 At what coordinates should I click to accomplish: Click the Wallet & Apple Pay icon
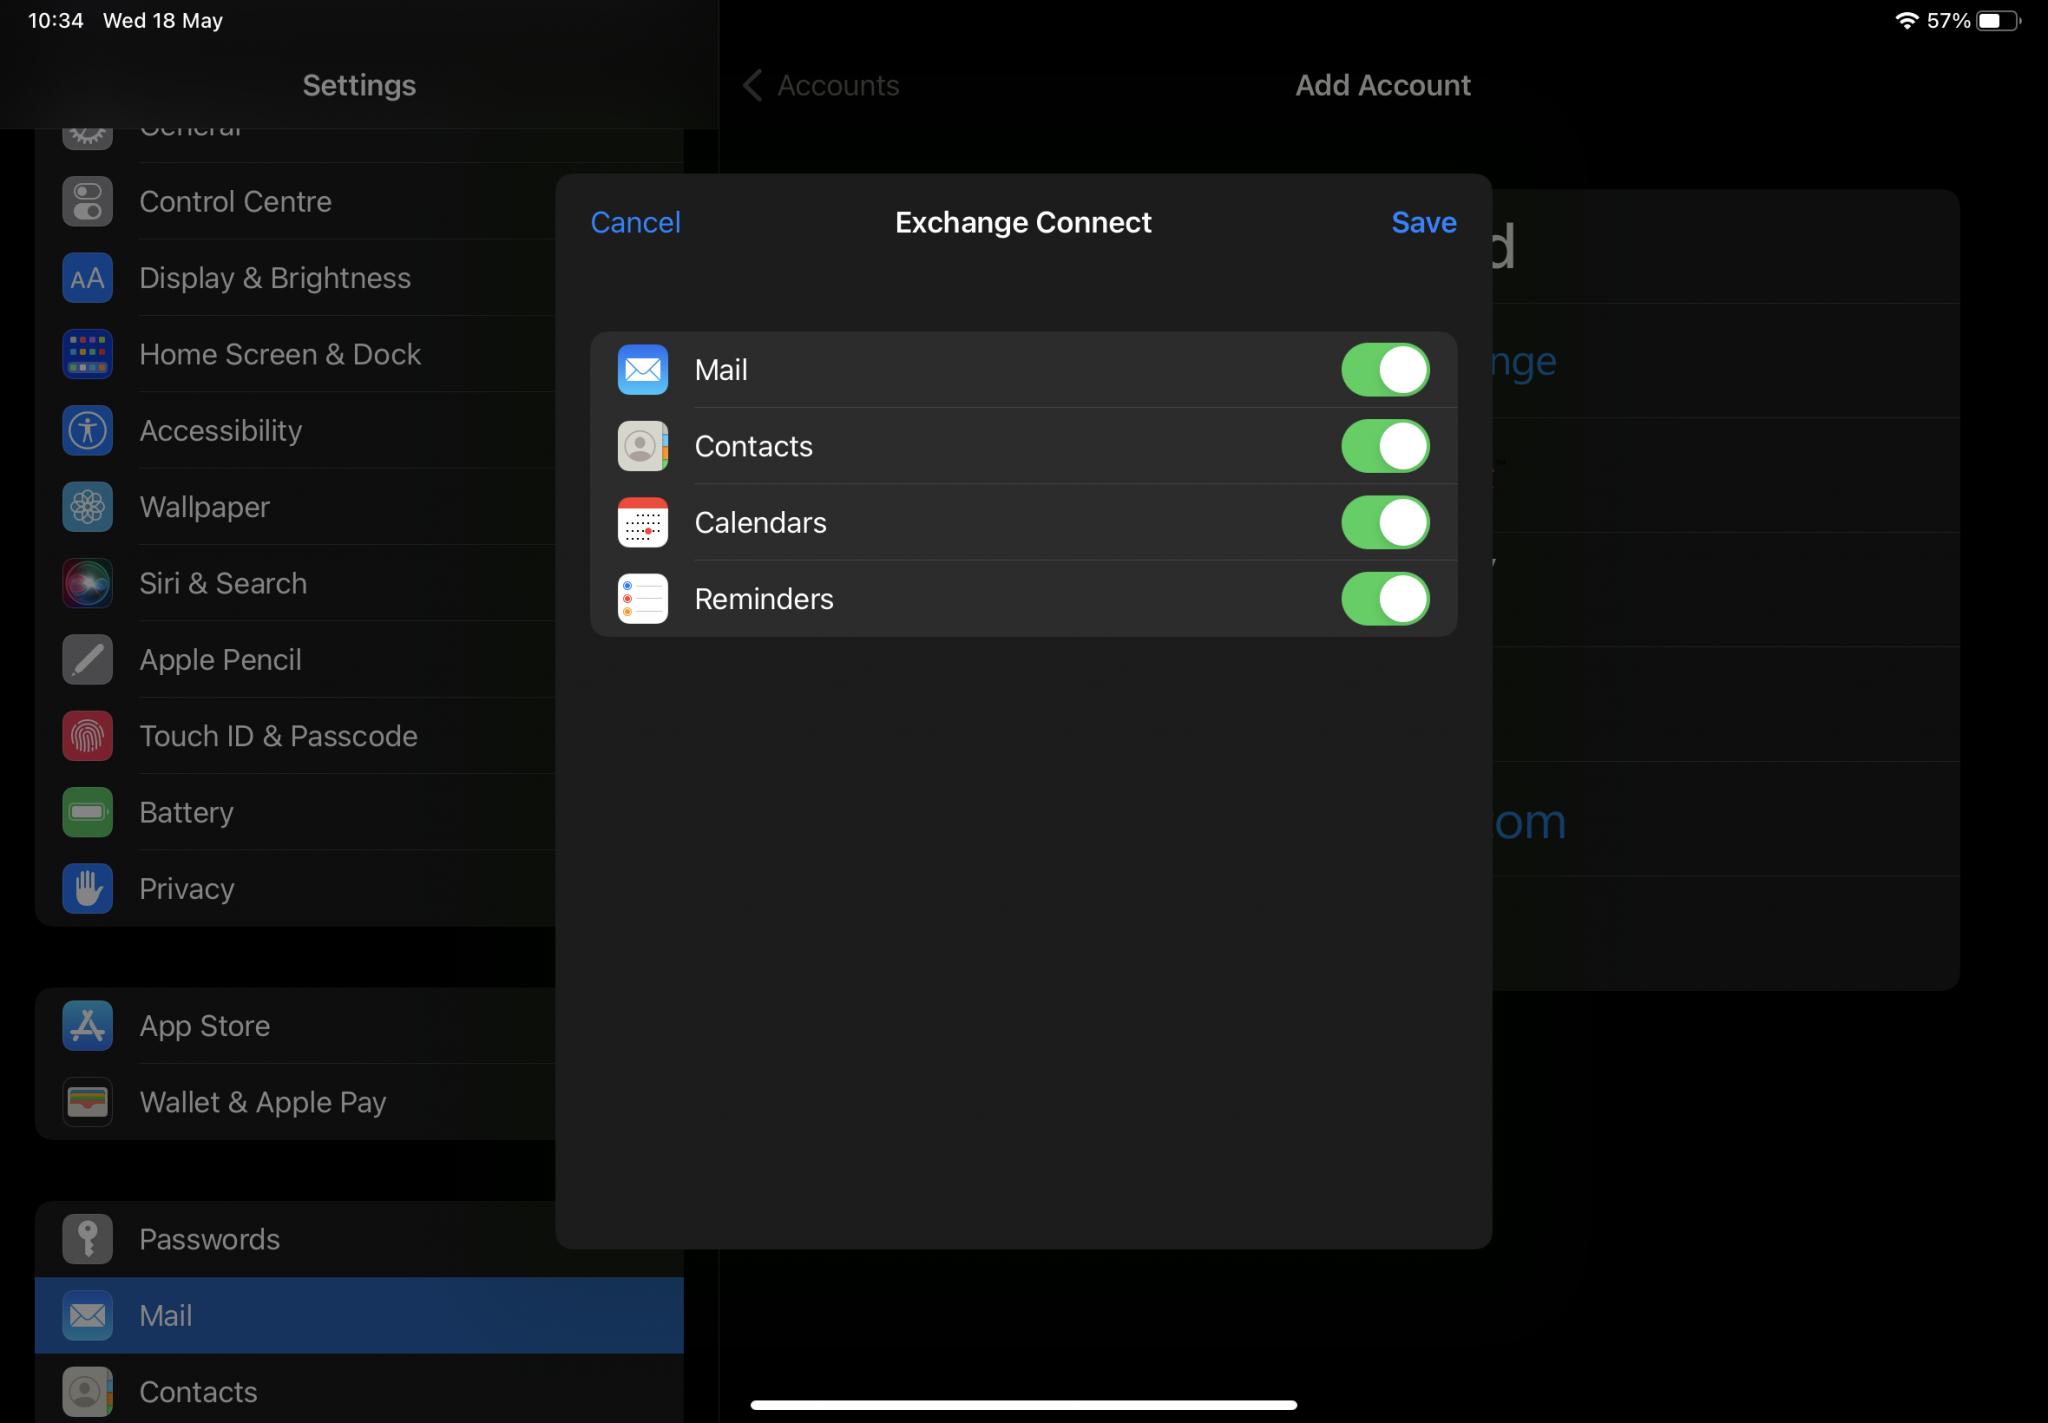(87, 1102)
